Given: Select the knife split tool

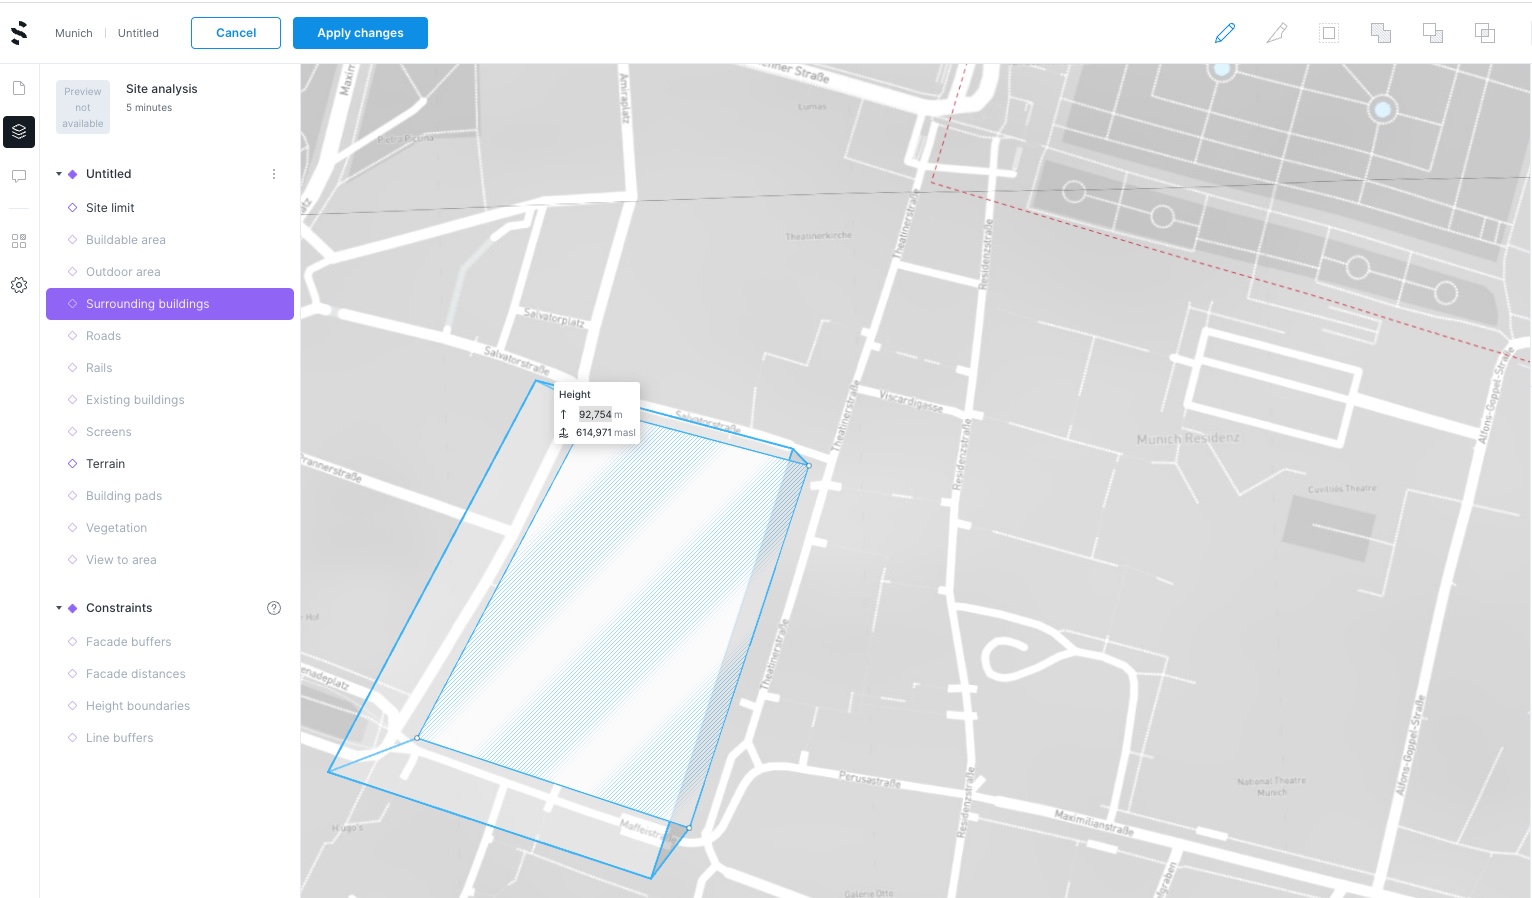Looking at the screenshot, I should coord(1277,33).
